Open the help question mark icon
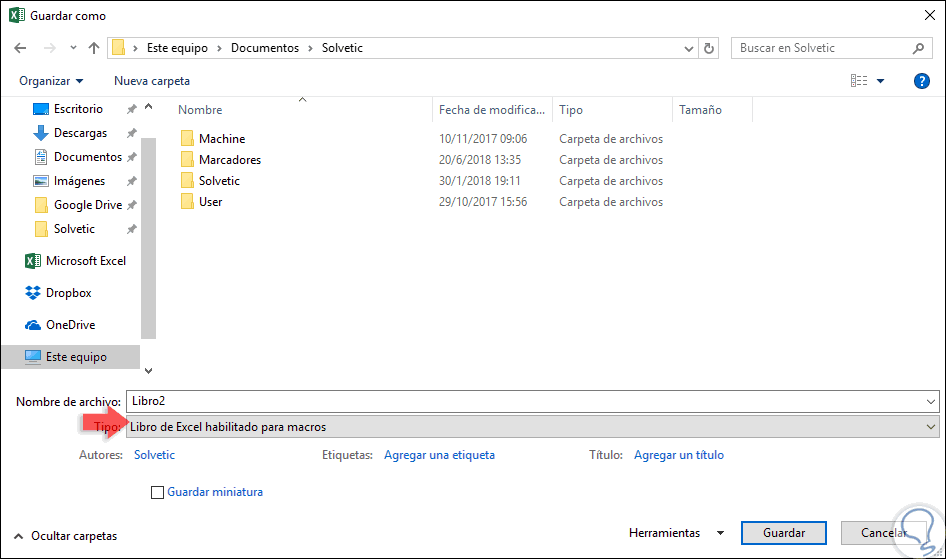 922,81
